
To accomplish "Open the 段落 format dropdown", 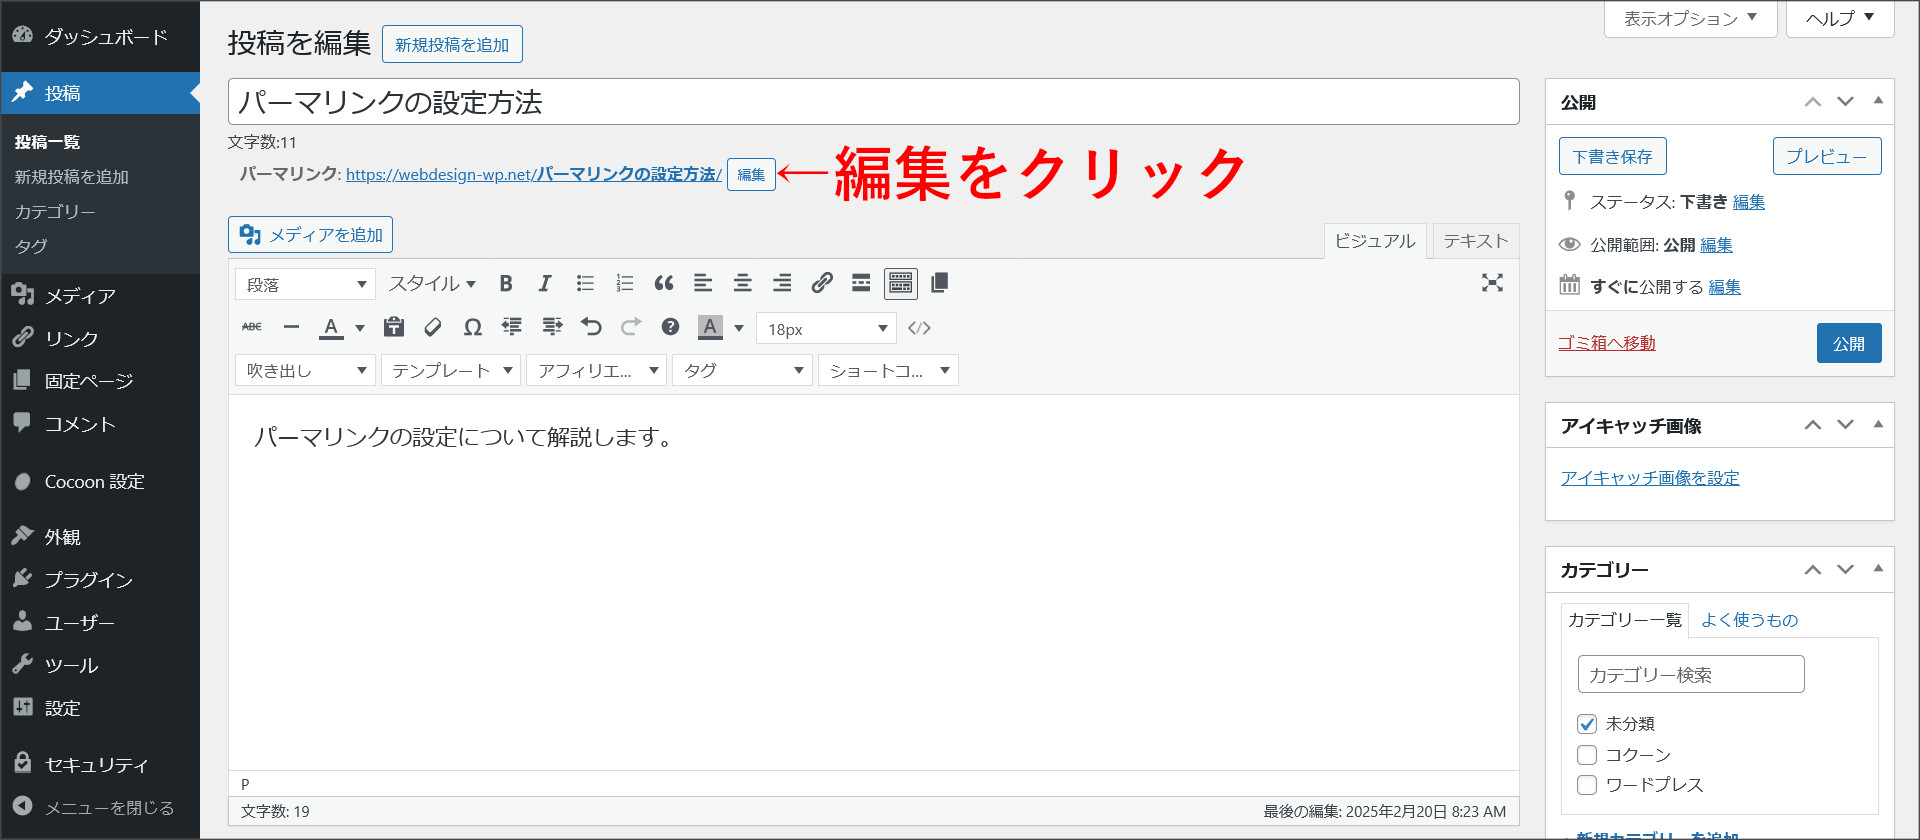I will 305,285.
